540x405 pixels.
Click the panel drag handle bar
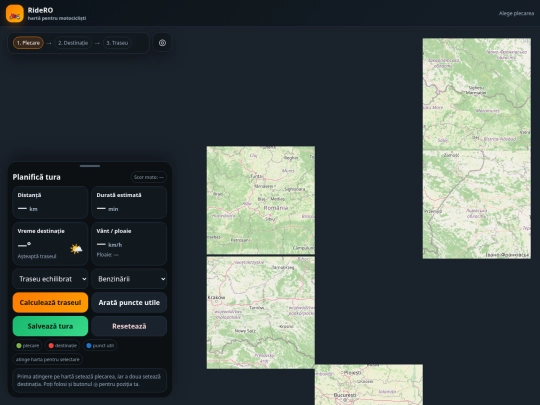point(90,166)
